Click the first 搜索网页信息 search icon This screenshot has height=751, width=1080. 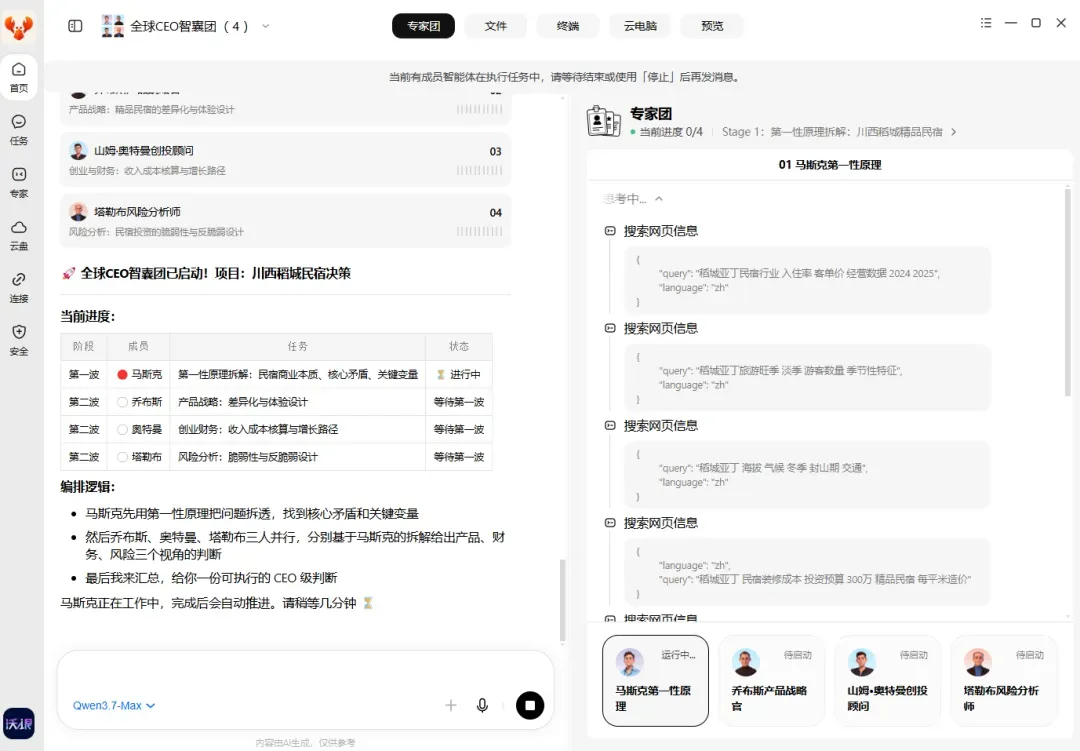click(x=610, y=231)
